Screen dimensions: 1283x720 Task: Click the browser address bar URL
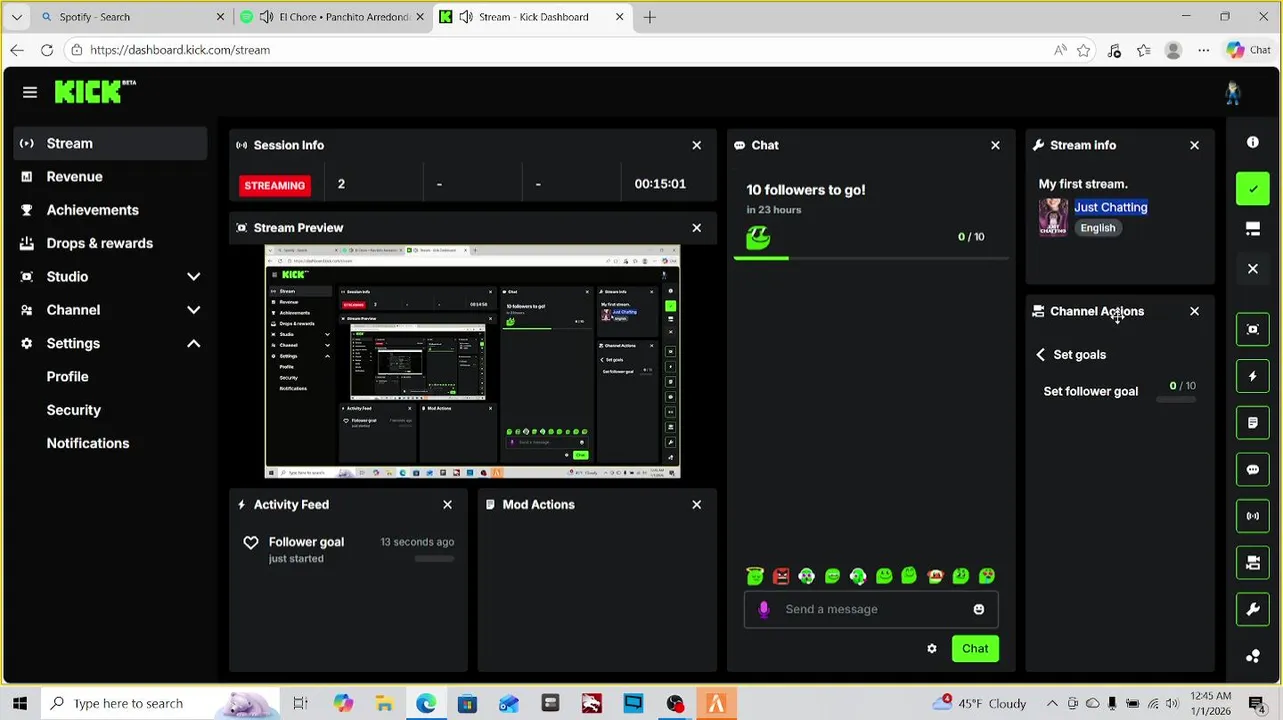point(180,50)
